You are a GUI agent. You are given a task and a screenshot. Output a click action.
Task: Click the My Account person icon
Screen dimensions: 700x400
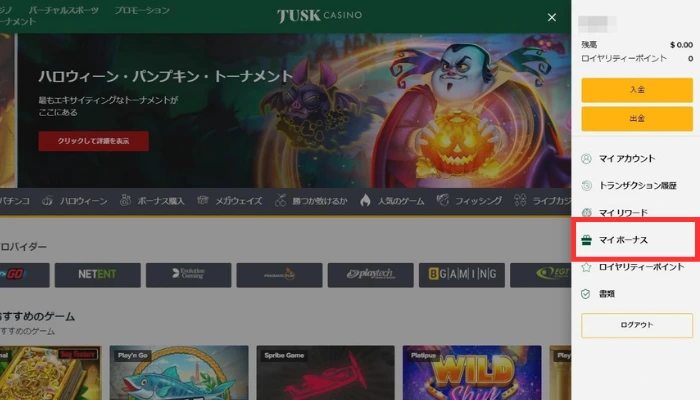pos(587,158)
